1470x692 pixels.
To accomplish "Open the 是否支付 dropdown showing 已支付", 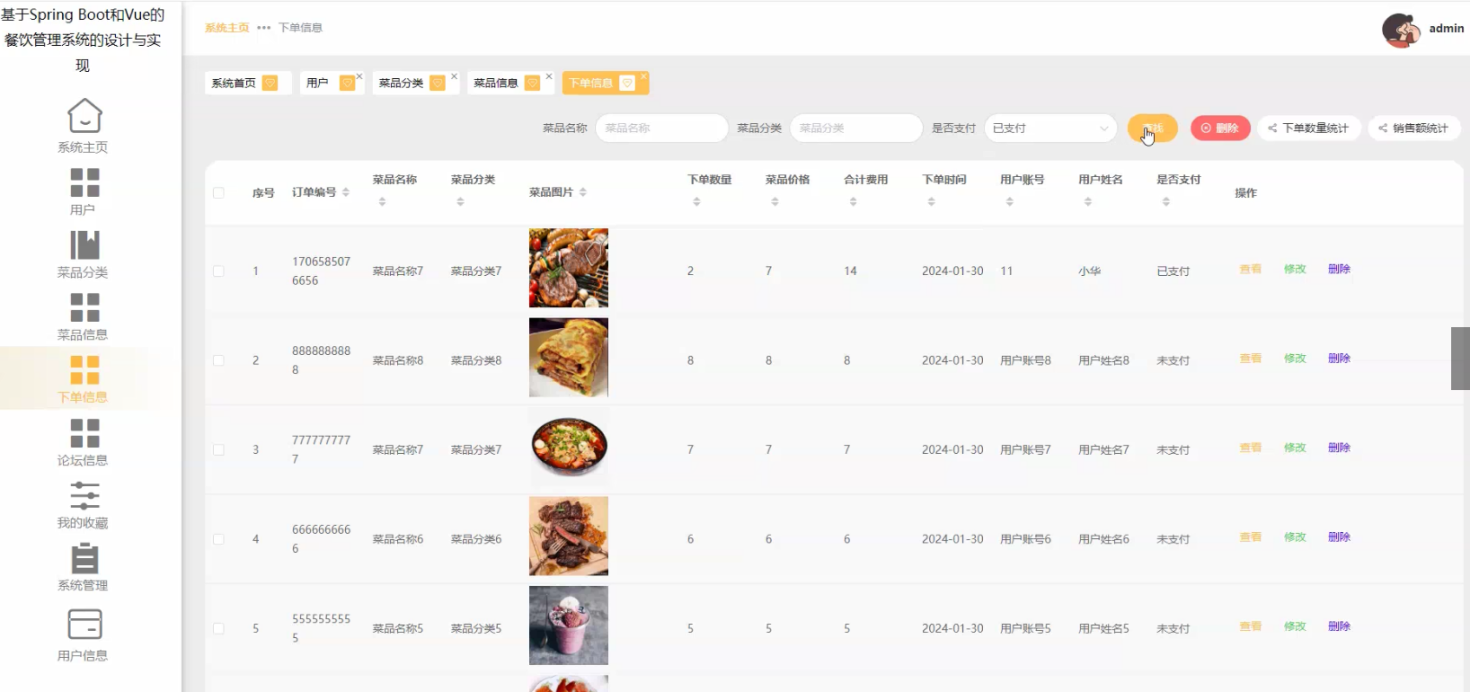I will (x=1050, y=128).
